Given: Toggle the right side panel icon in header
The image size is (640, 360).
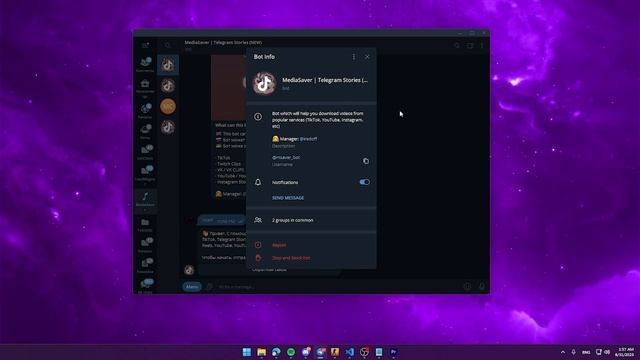Looking at the screenshot, I should 470,45.
